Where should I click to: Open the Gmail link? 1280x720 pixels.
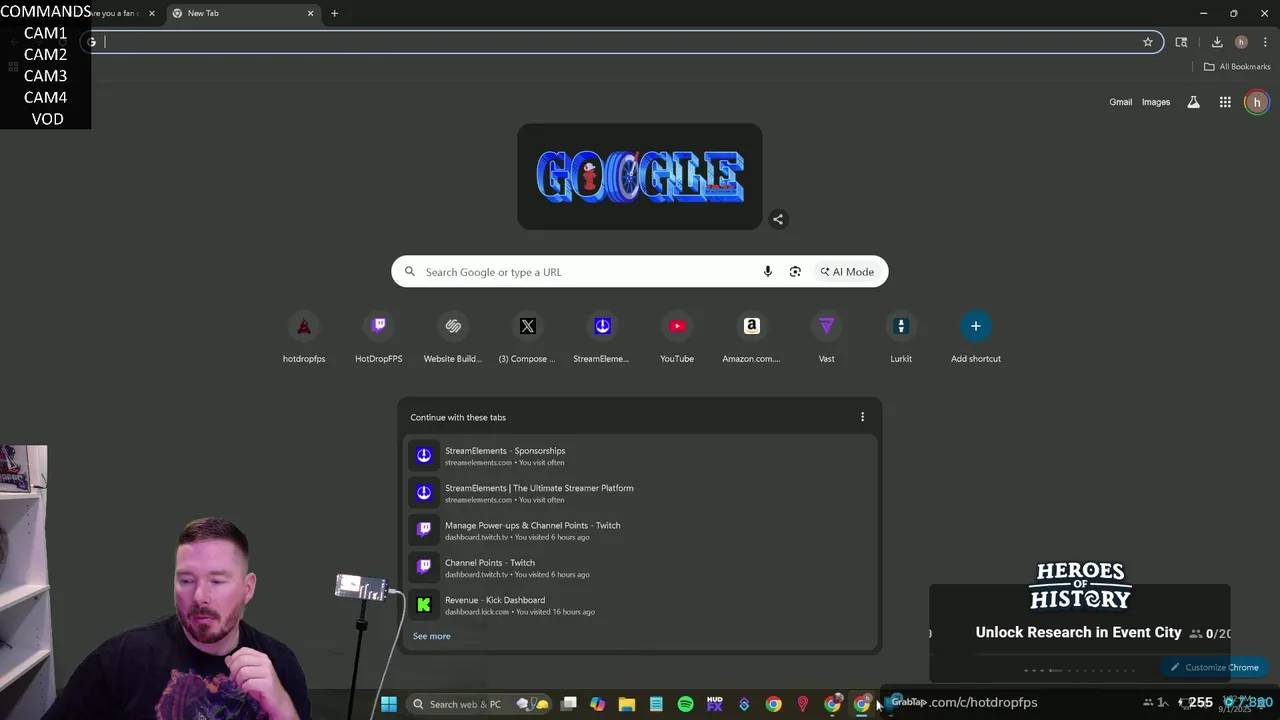pyautogui.click(x=1120, y=102)
